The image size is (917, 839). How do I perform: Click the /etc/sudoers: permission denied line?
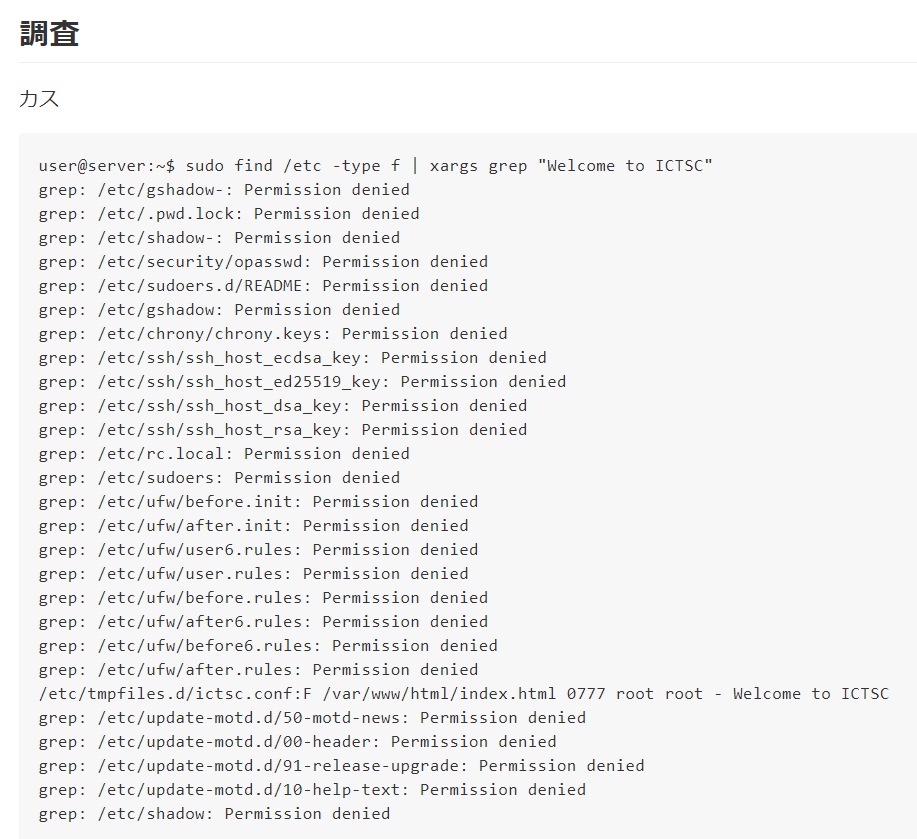(x=219, y=478)
